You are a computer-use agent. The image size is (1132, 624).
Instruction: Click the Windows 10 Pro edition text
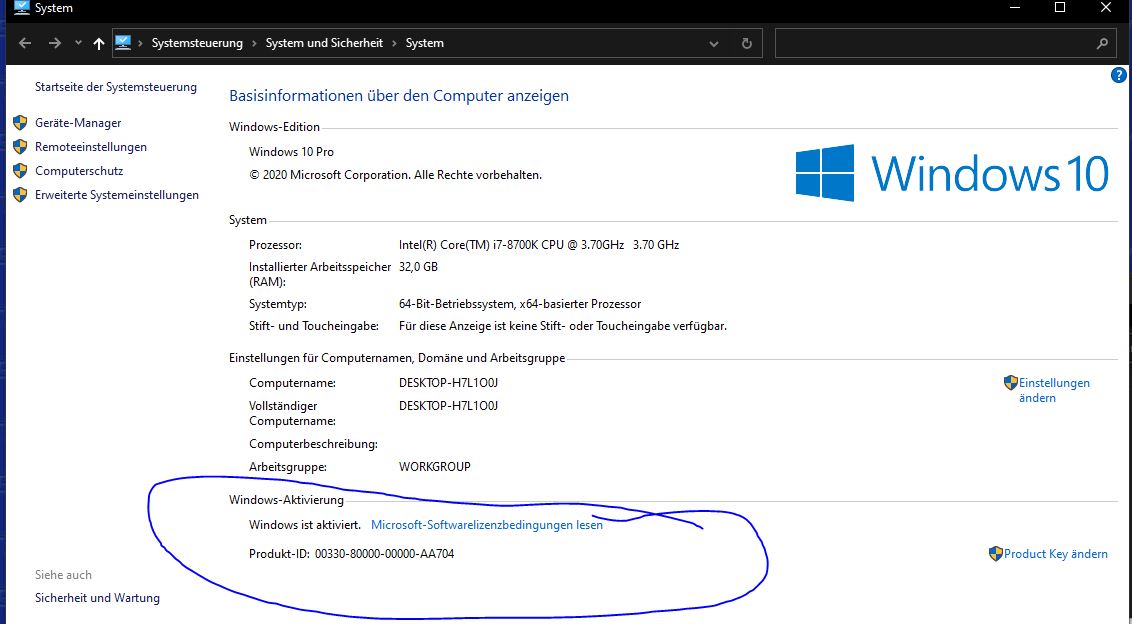tap(292, 152)
